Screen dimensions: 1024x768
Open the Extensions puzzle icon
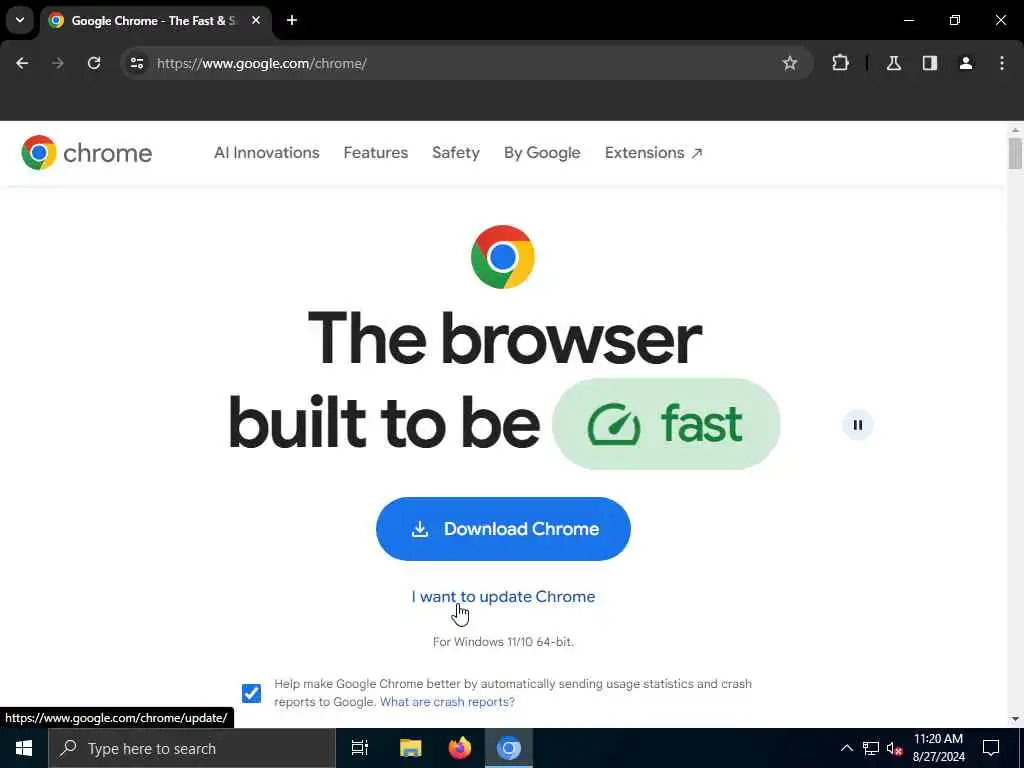pos(840,63)
